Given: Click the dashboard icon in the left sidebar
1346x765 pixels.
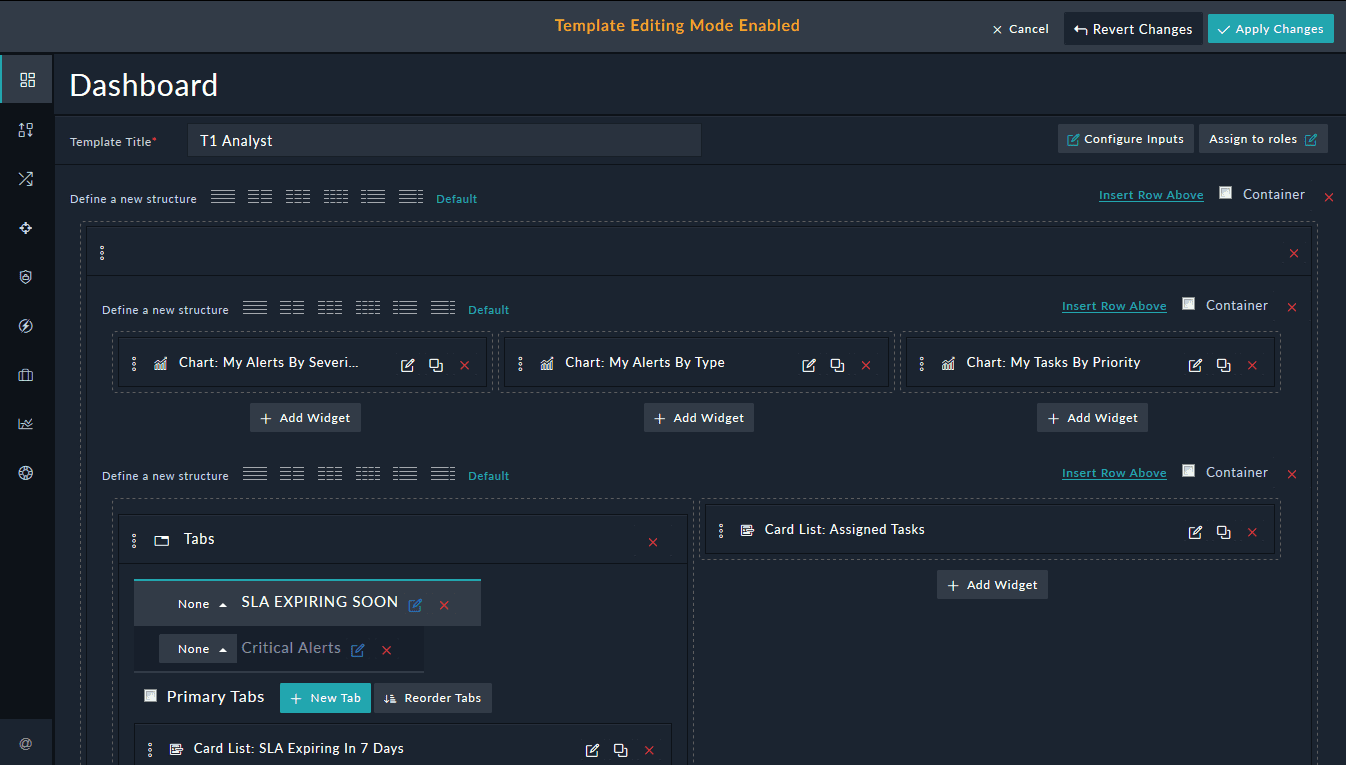Looking at the screenshot, I should tap(27, 80).
